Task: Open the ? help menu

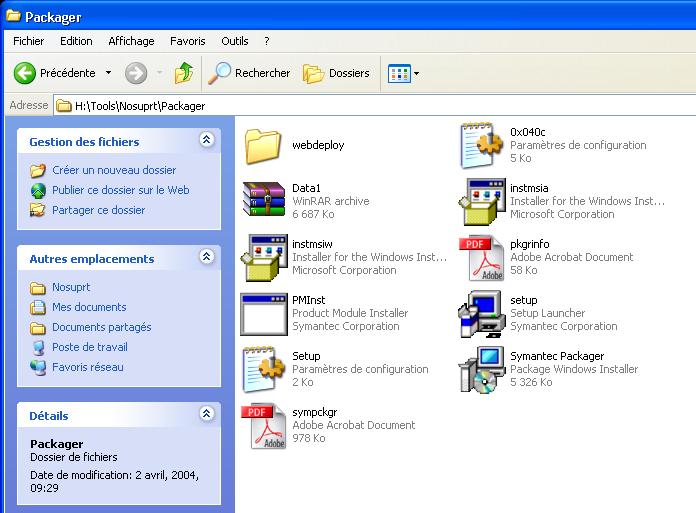Action: pos(266,41)
